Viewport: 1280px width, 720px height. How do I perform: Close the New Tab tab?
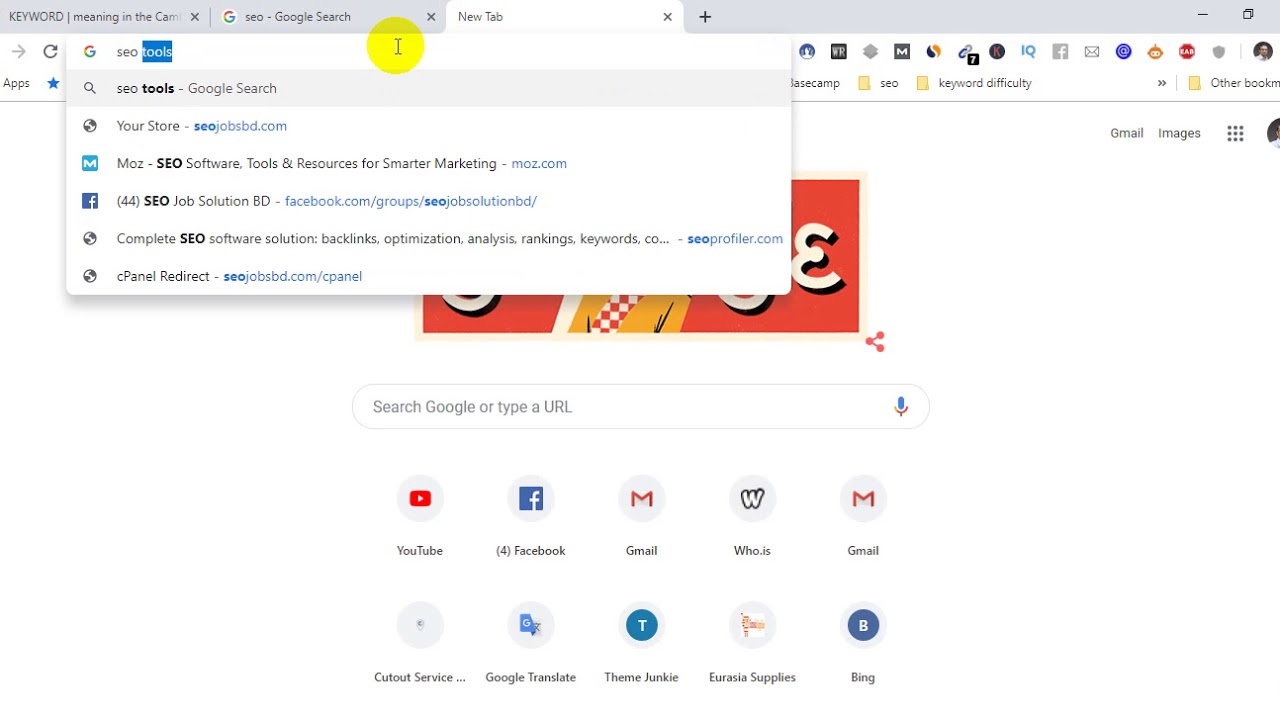pyautogui.click(x=667, y=17)
